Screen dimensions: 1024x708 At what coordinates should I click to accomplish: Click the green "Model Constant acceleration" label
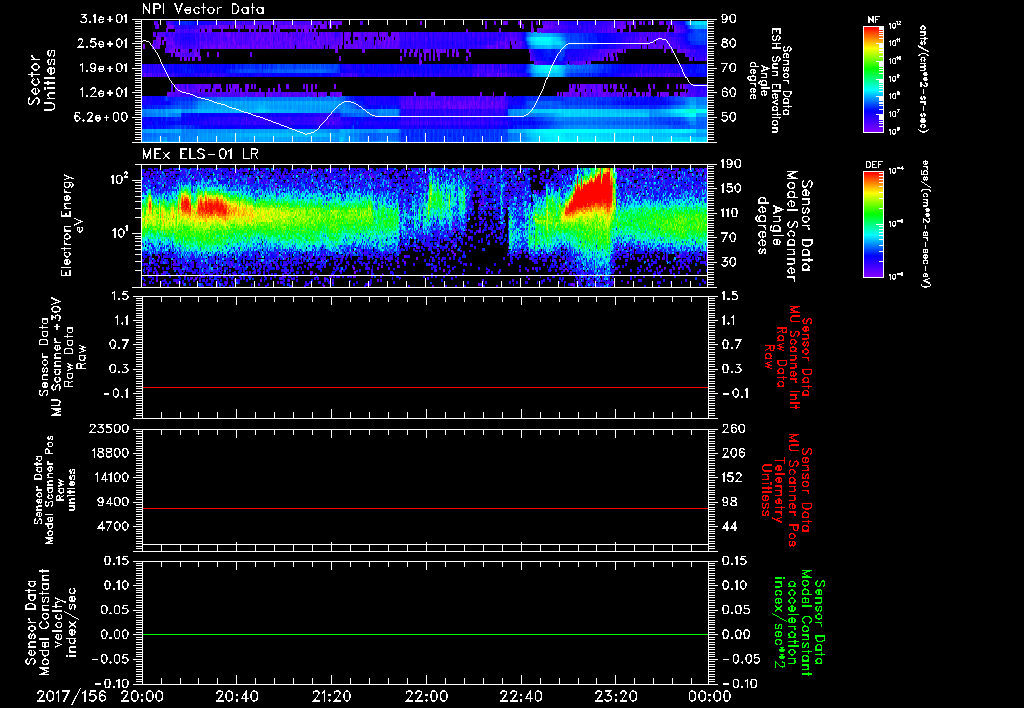click(x=799, y=623)
